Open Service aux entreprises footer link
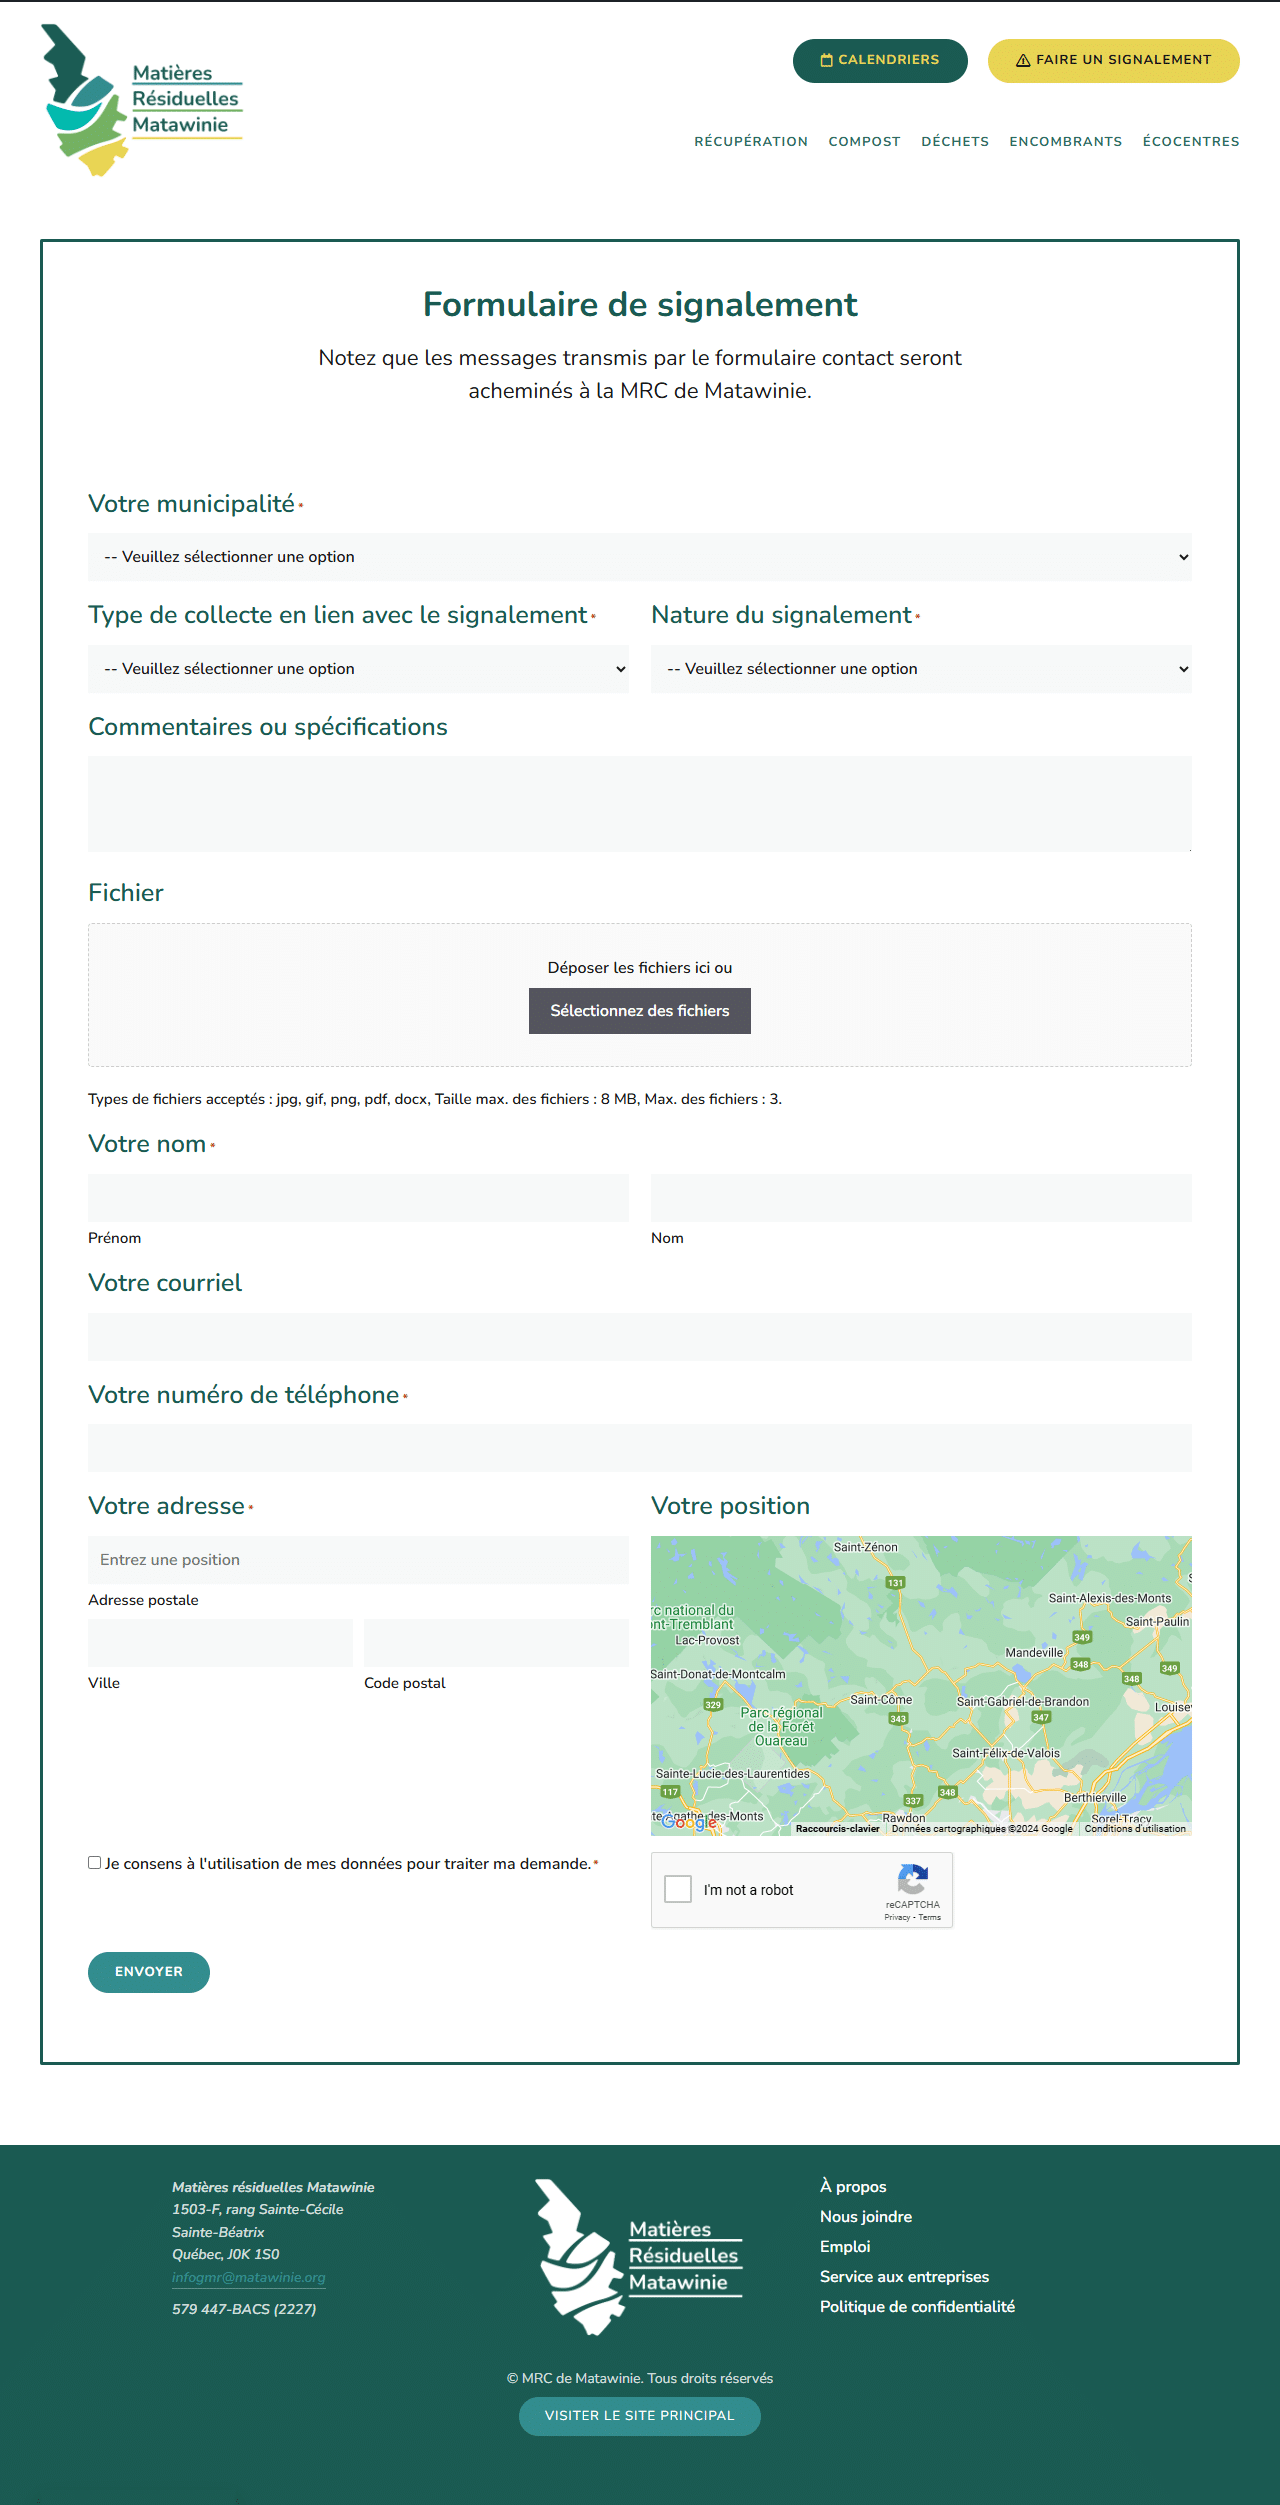Screen dimensions: 1280x2505 click(904, 2277)
